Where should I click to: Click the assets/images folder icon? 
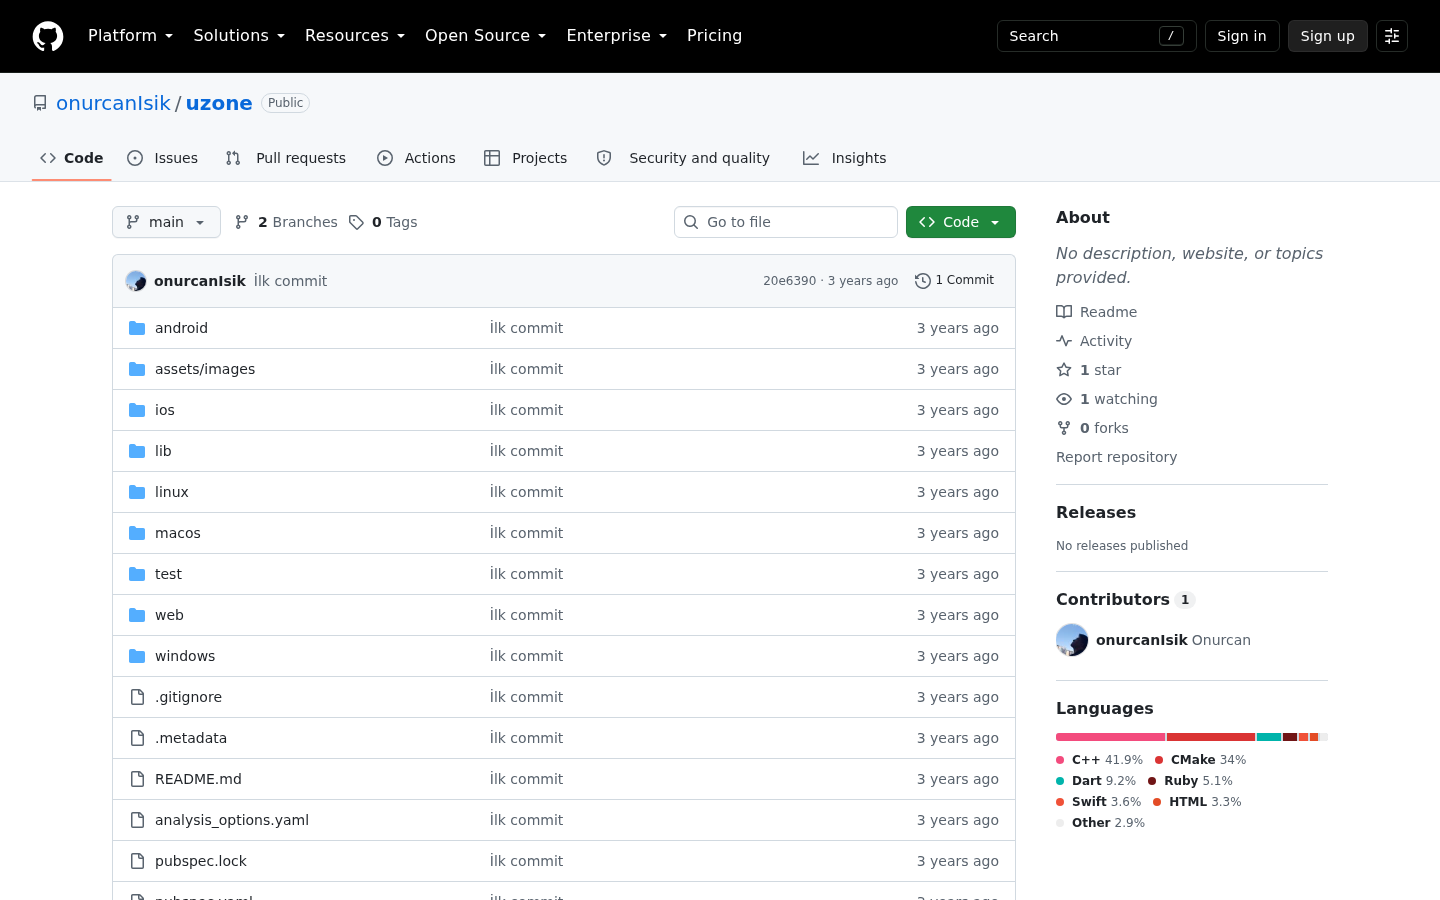[x=137, y=369]
